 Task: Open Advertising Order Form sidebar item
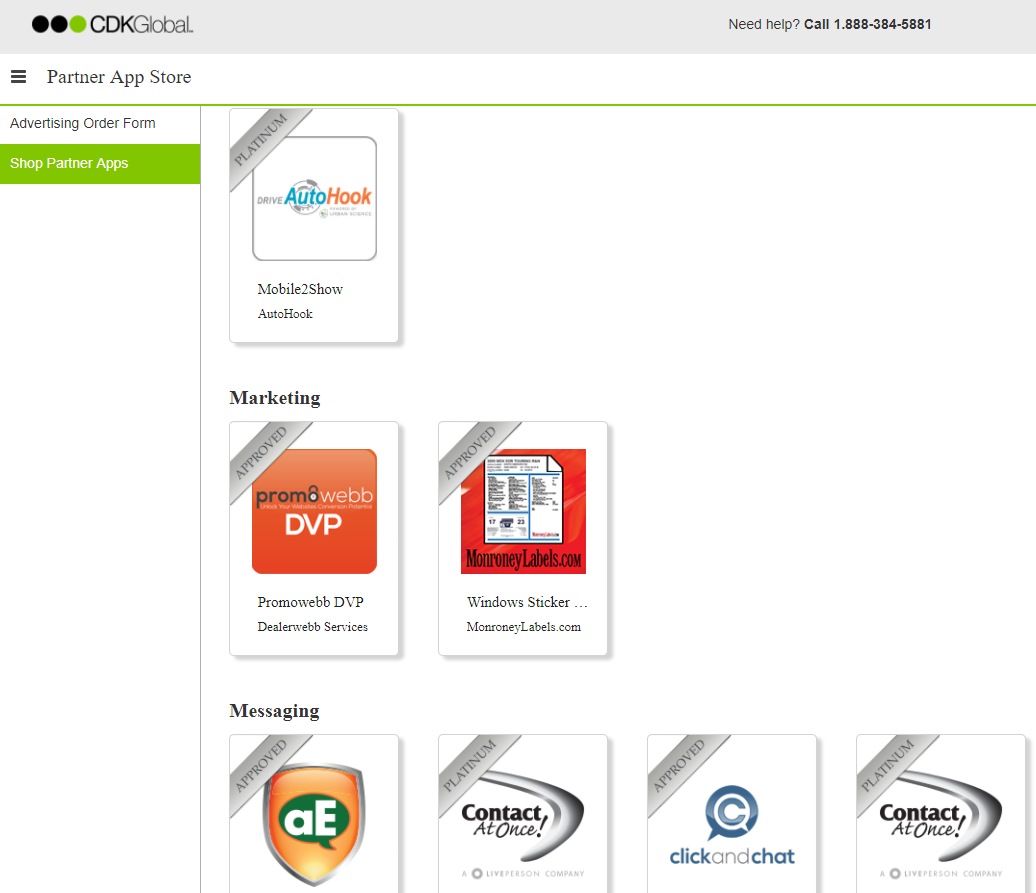click(83, 124)
